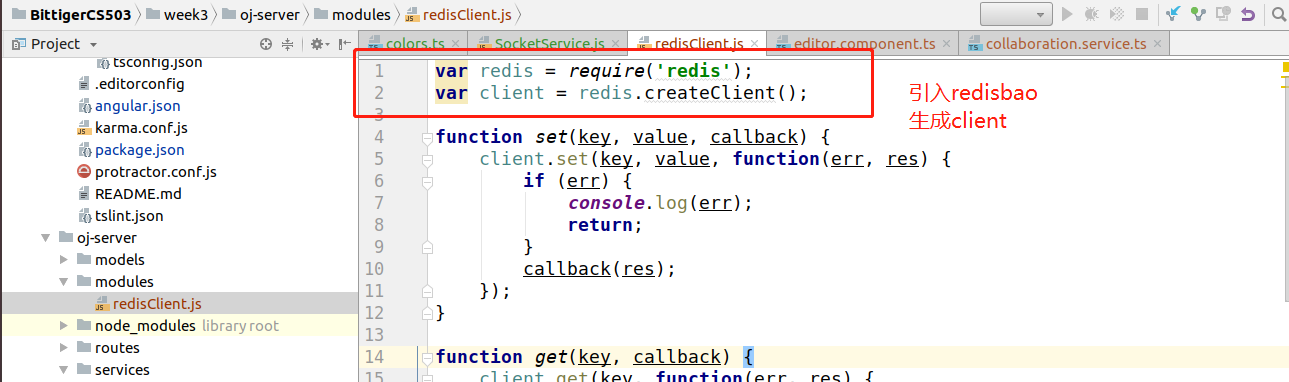Viewport: 1289px width, 382px height.
Task: Hide the Project tool window
Action: (344, 44)
